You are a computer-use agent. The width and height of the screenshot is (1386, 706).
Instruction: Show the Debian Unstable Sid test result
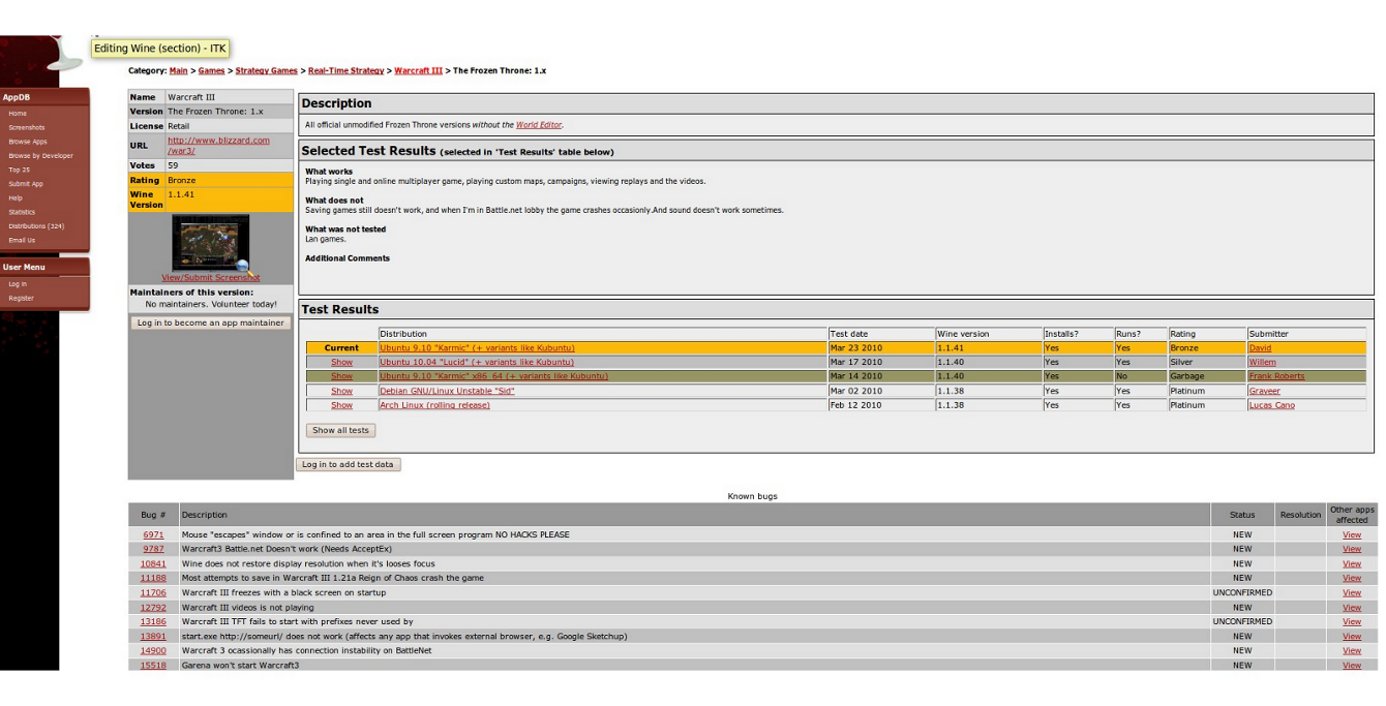coord(342,391)
